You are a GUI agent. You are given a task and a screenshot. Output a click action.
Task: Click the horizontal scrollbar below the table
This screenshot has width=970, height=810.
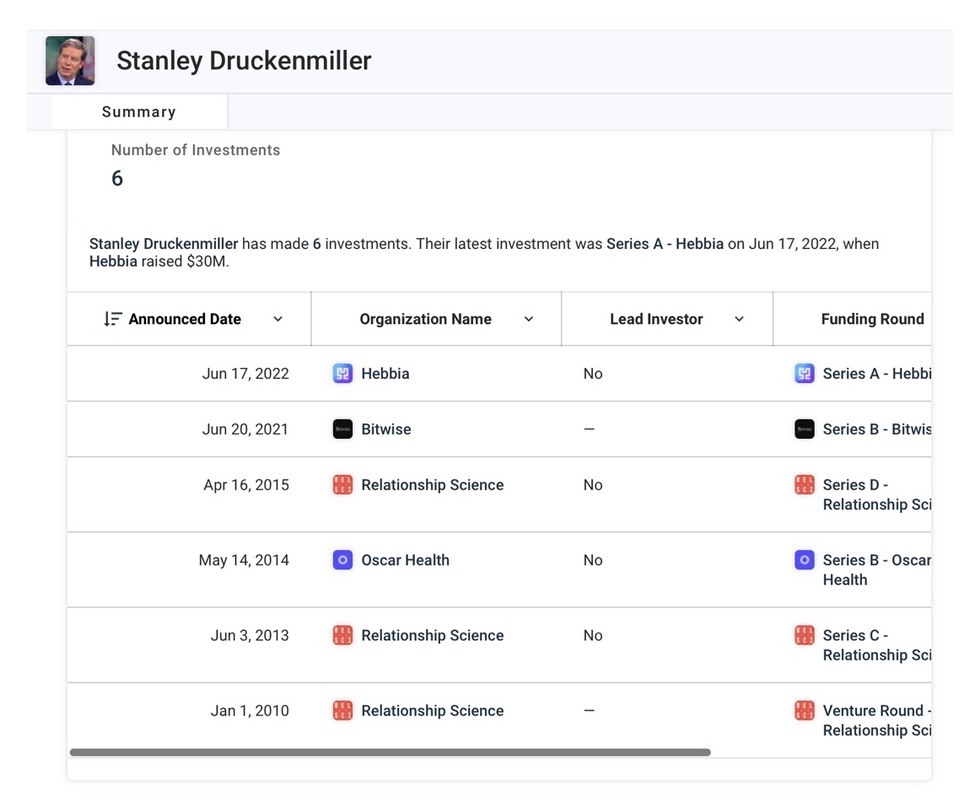click(390, 752)
